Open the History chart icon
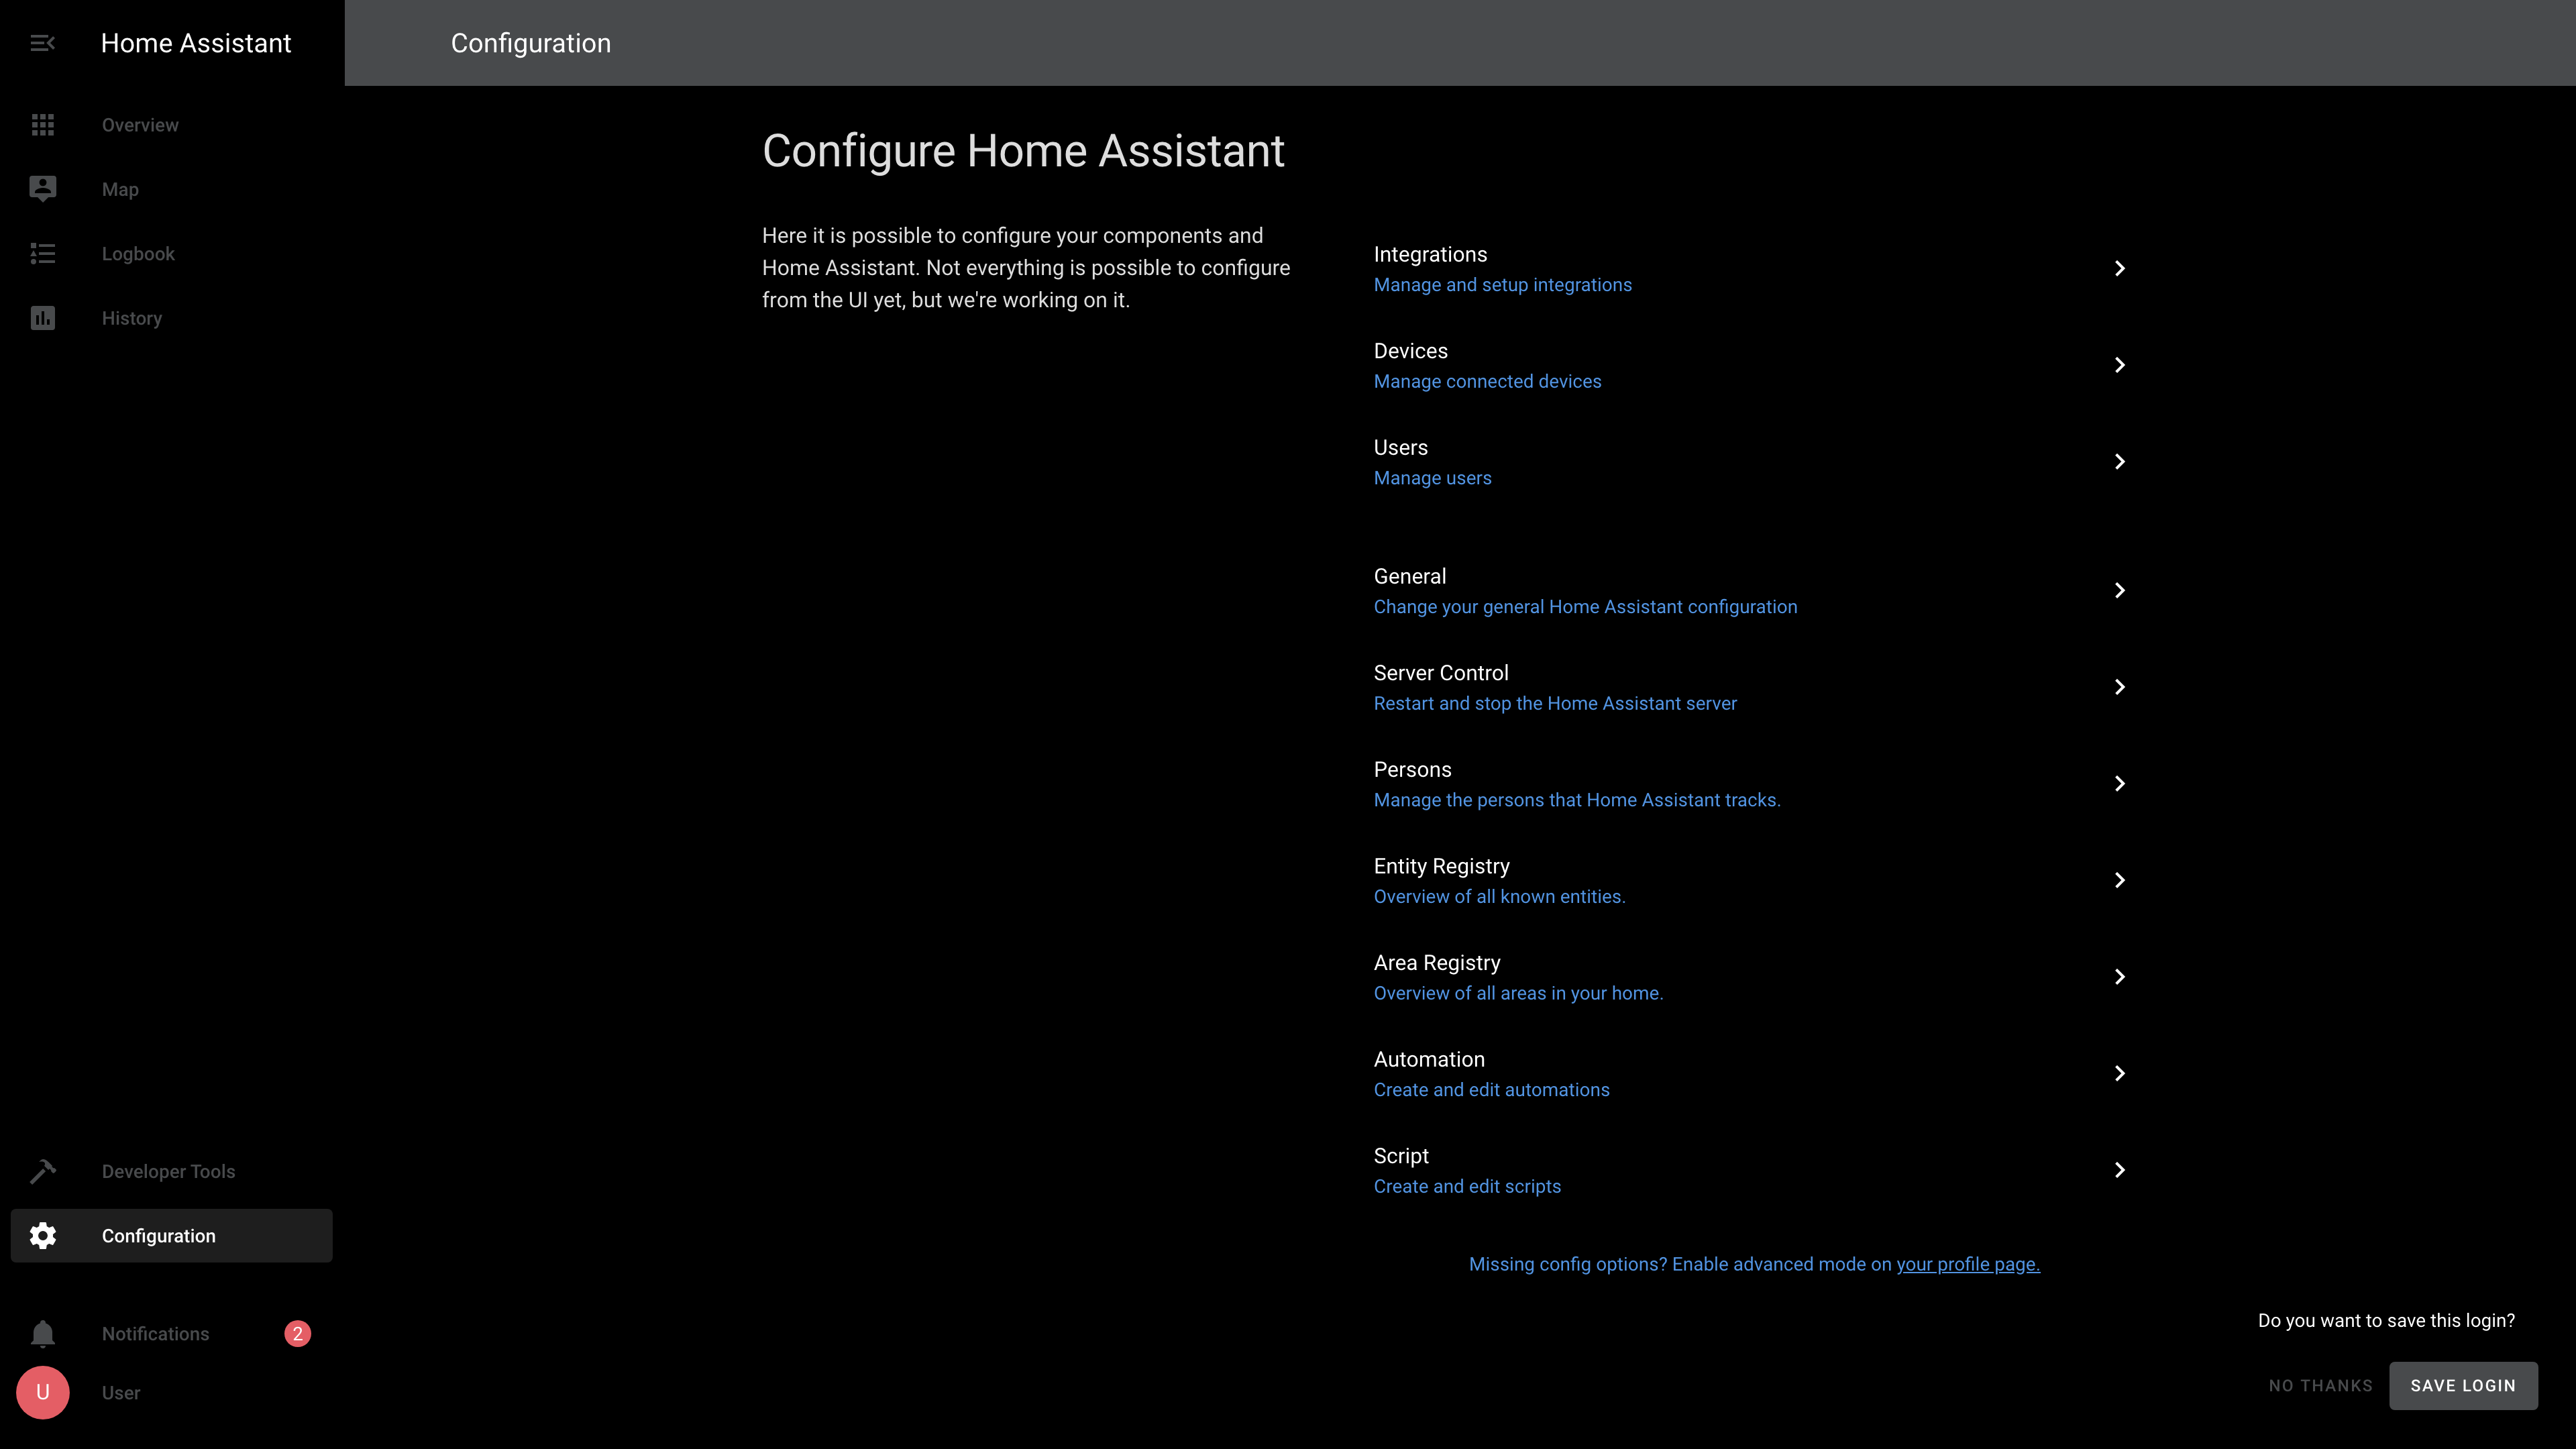This screenshot has width=2576, height=1449. click(x=42, y=318)
